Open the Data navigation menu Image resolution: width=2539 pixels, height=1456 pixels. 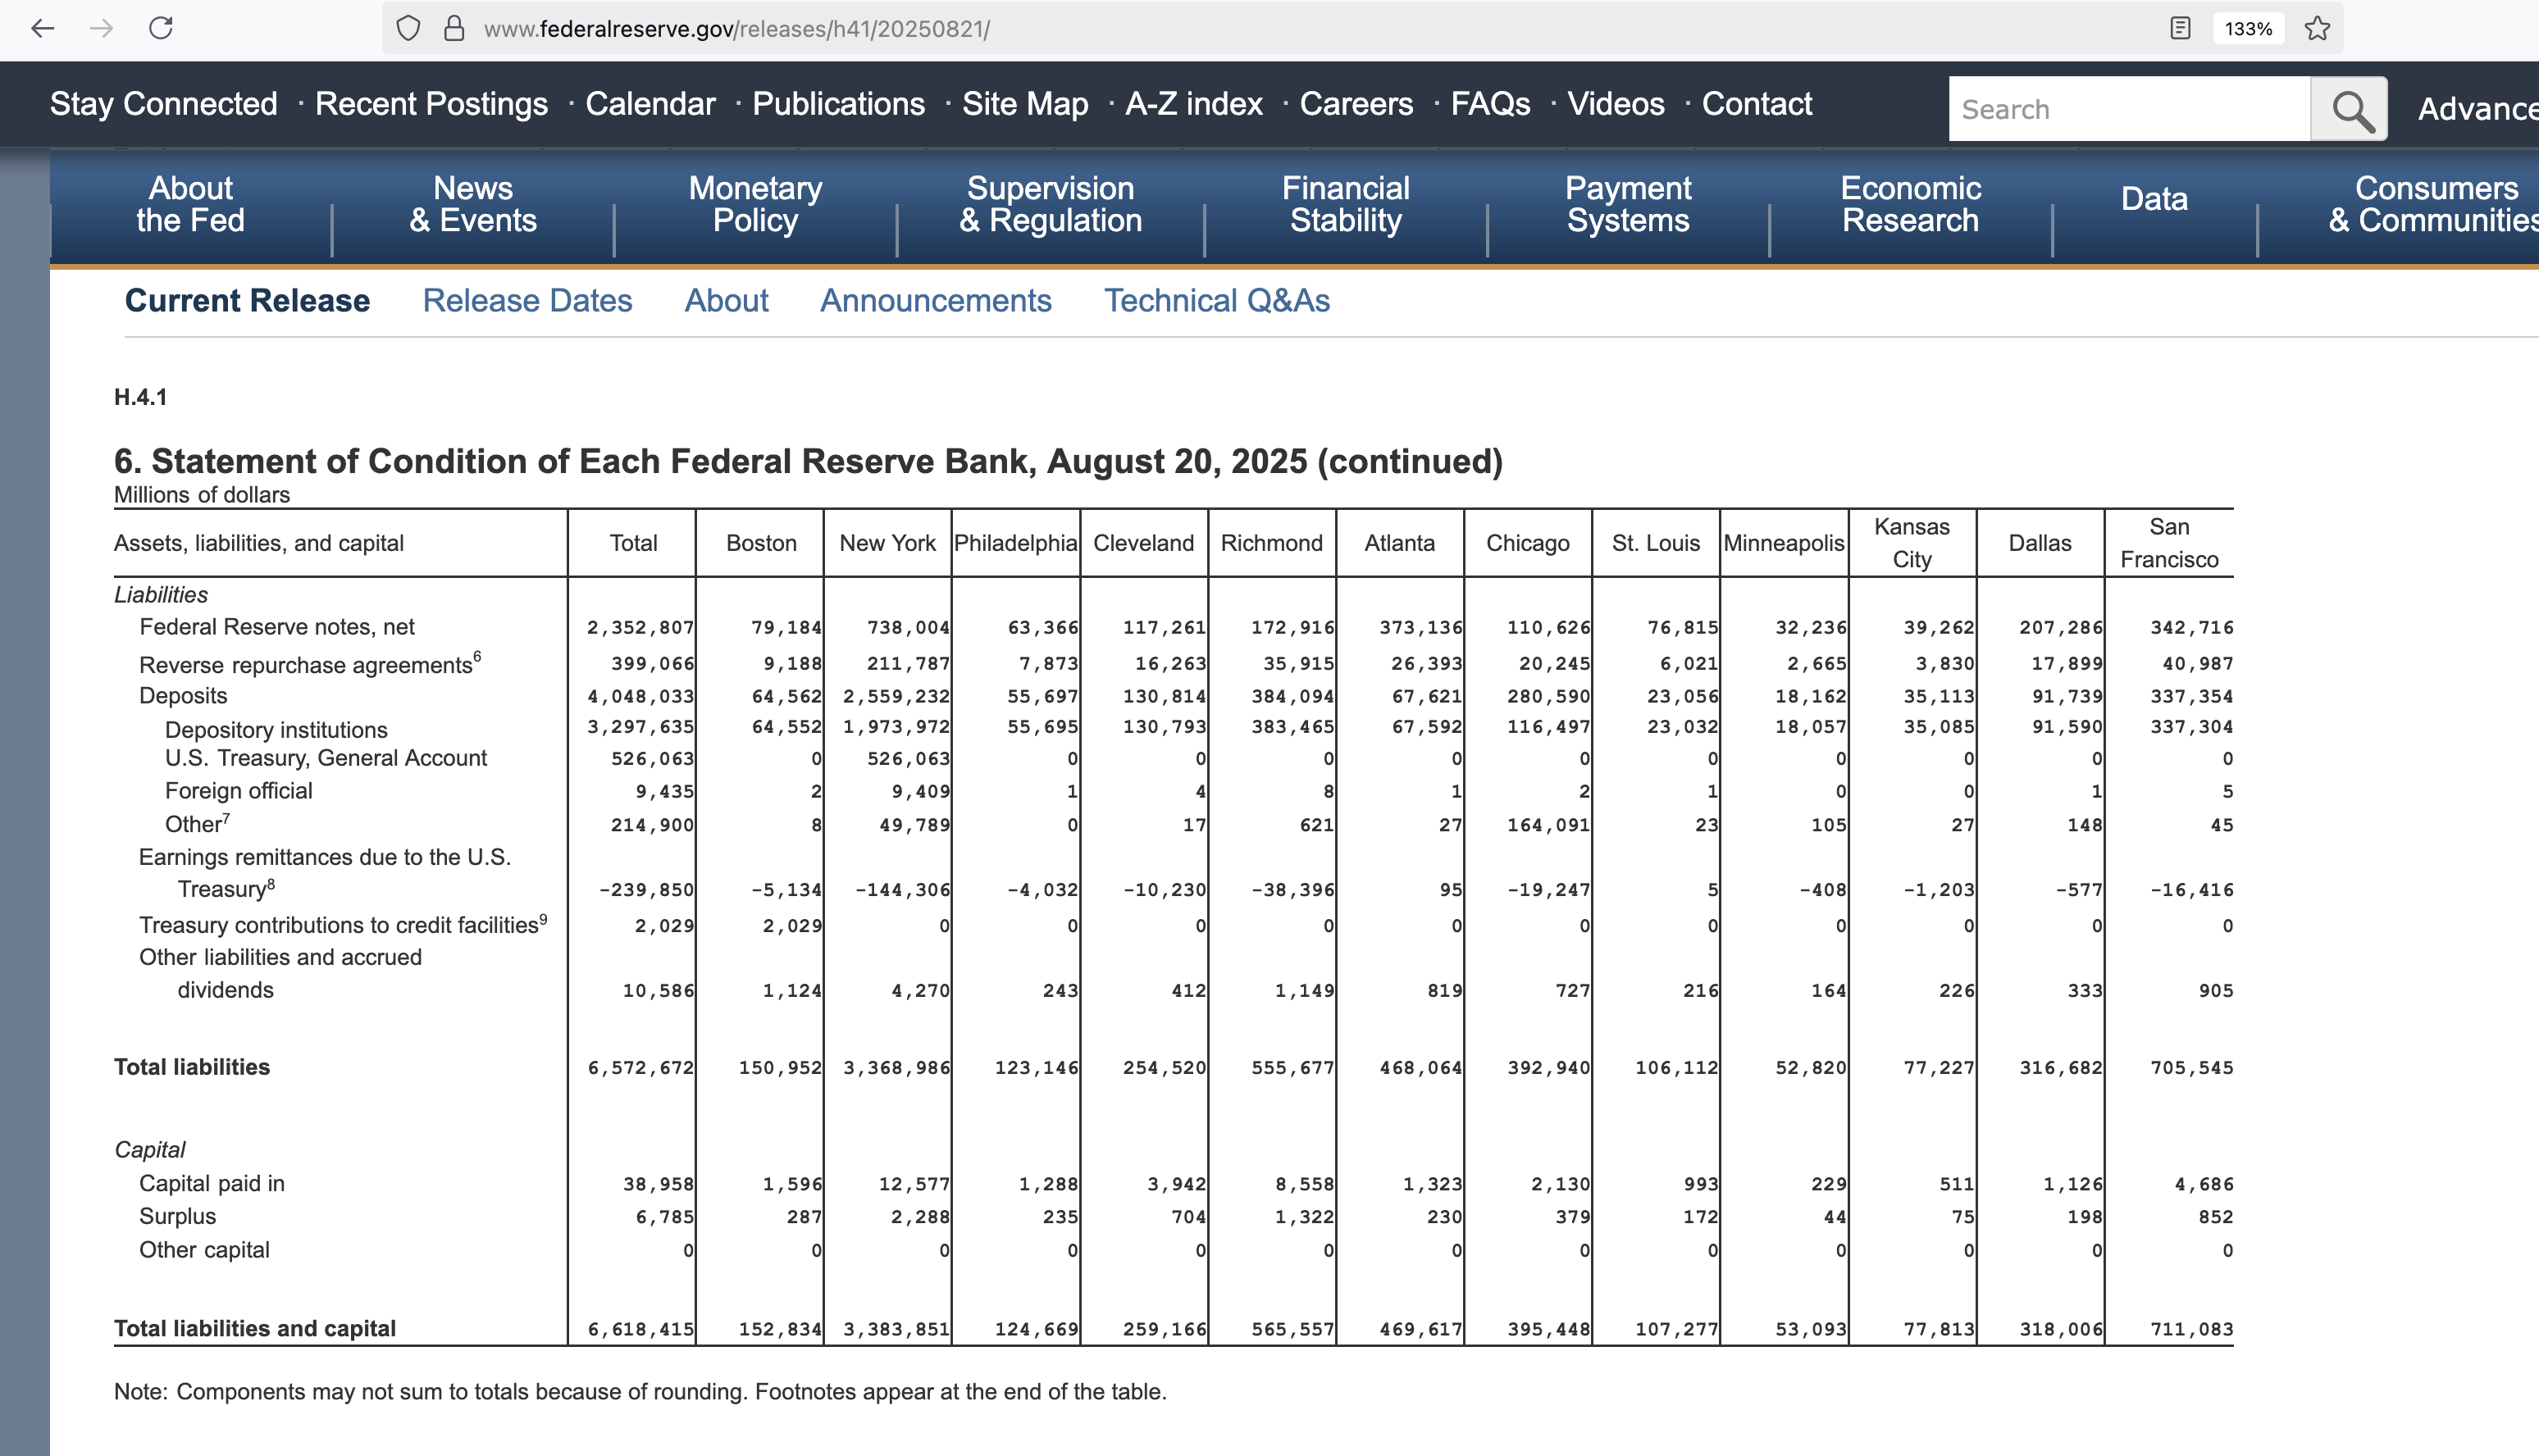pyautogui.click(x=2154, y=199)
